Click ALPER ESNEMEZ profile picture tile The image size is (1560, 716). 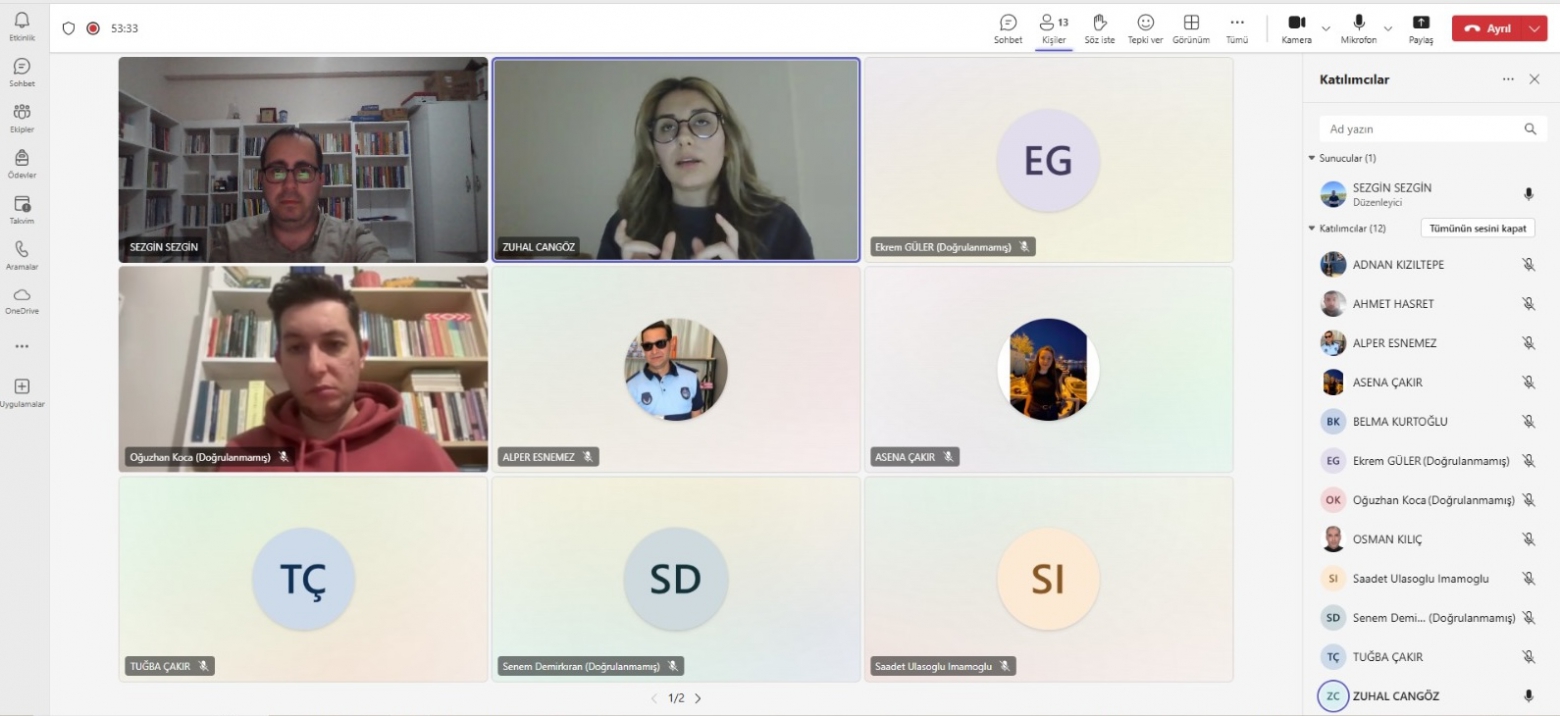click(x=676, y=369)
